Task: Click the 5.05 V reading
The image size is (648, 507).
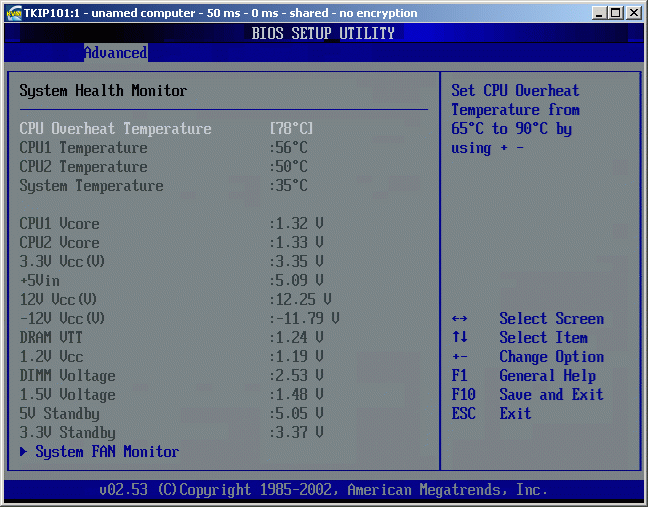Action: (296, 414)
